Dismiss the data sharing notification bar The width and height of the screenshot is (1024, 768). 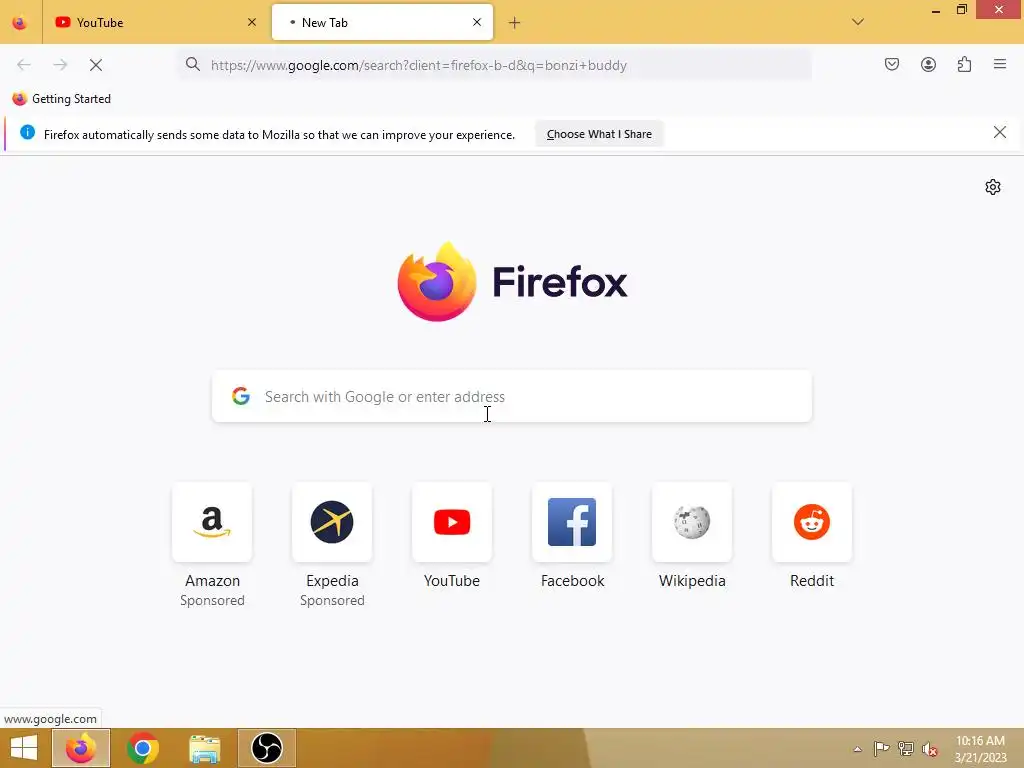[1000, 133]
